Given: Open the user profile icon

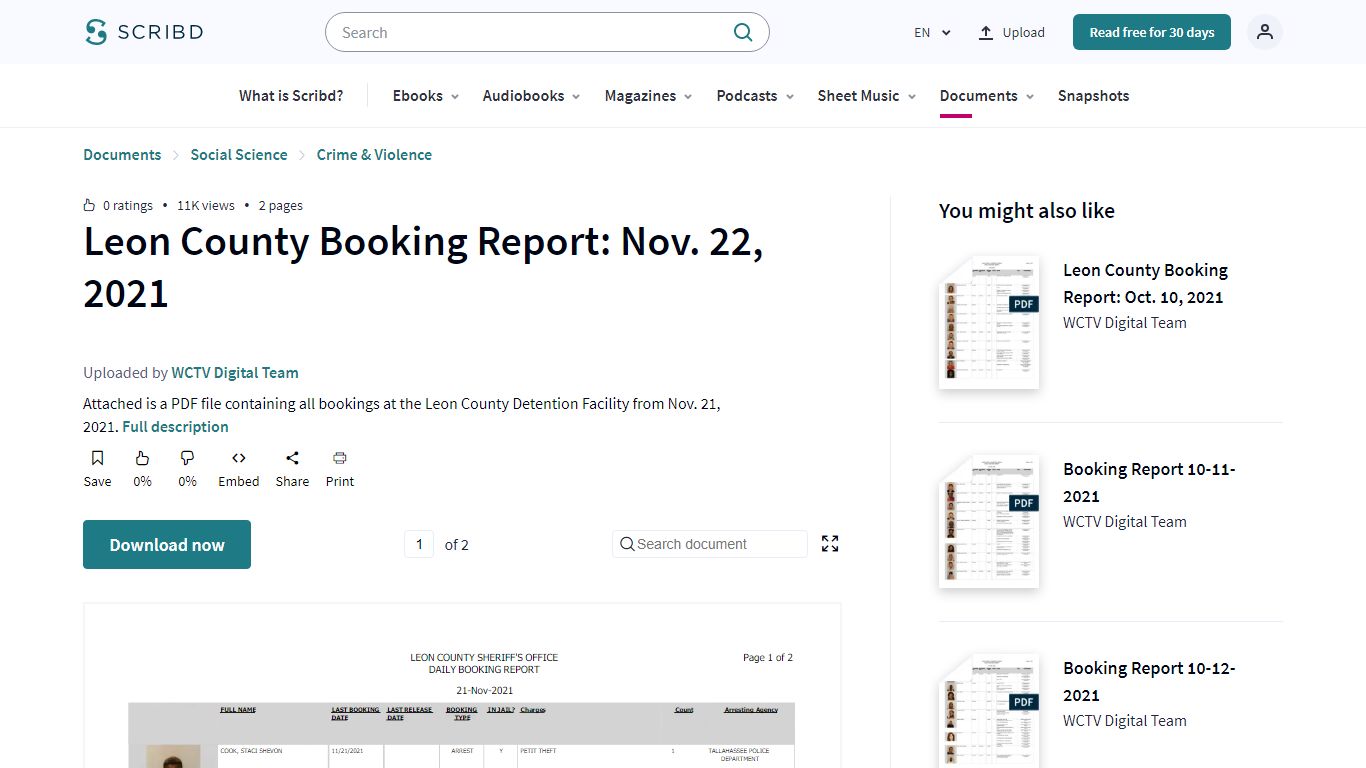Looking at the screenshot, I should point(1265,32).
